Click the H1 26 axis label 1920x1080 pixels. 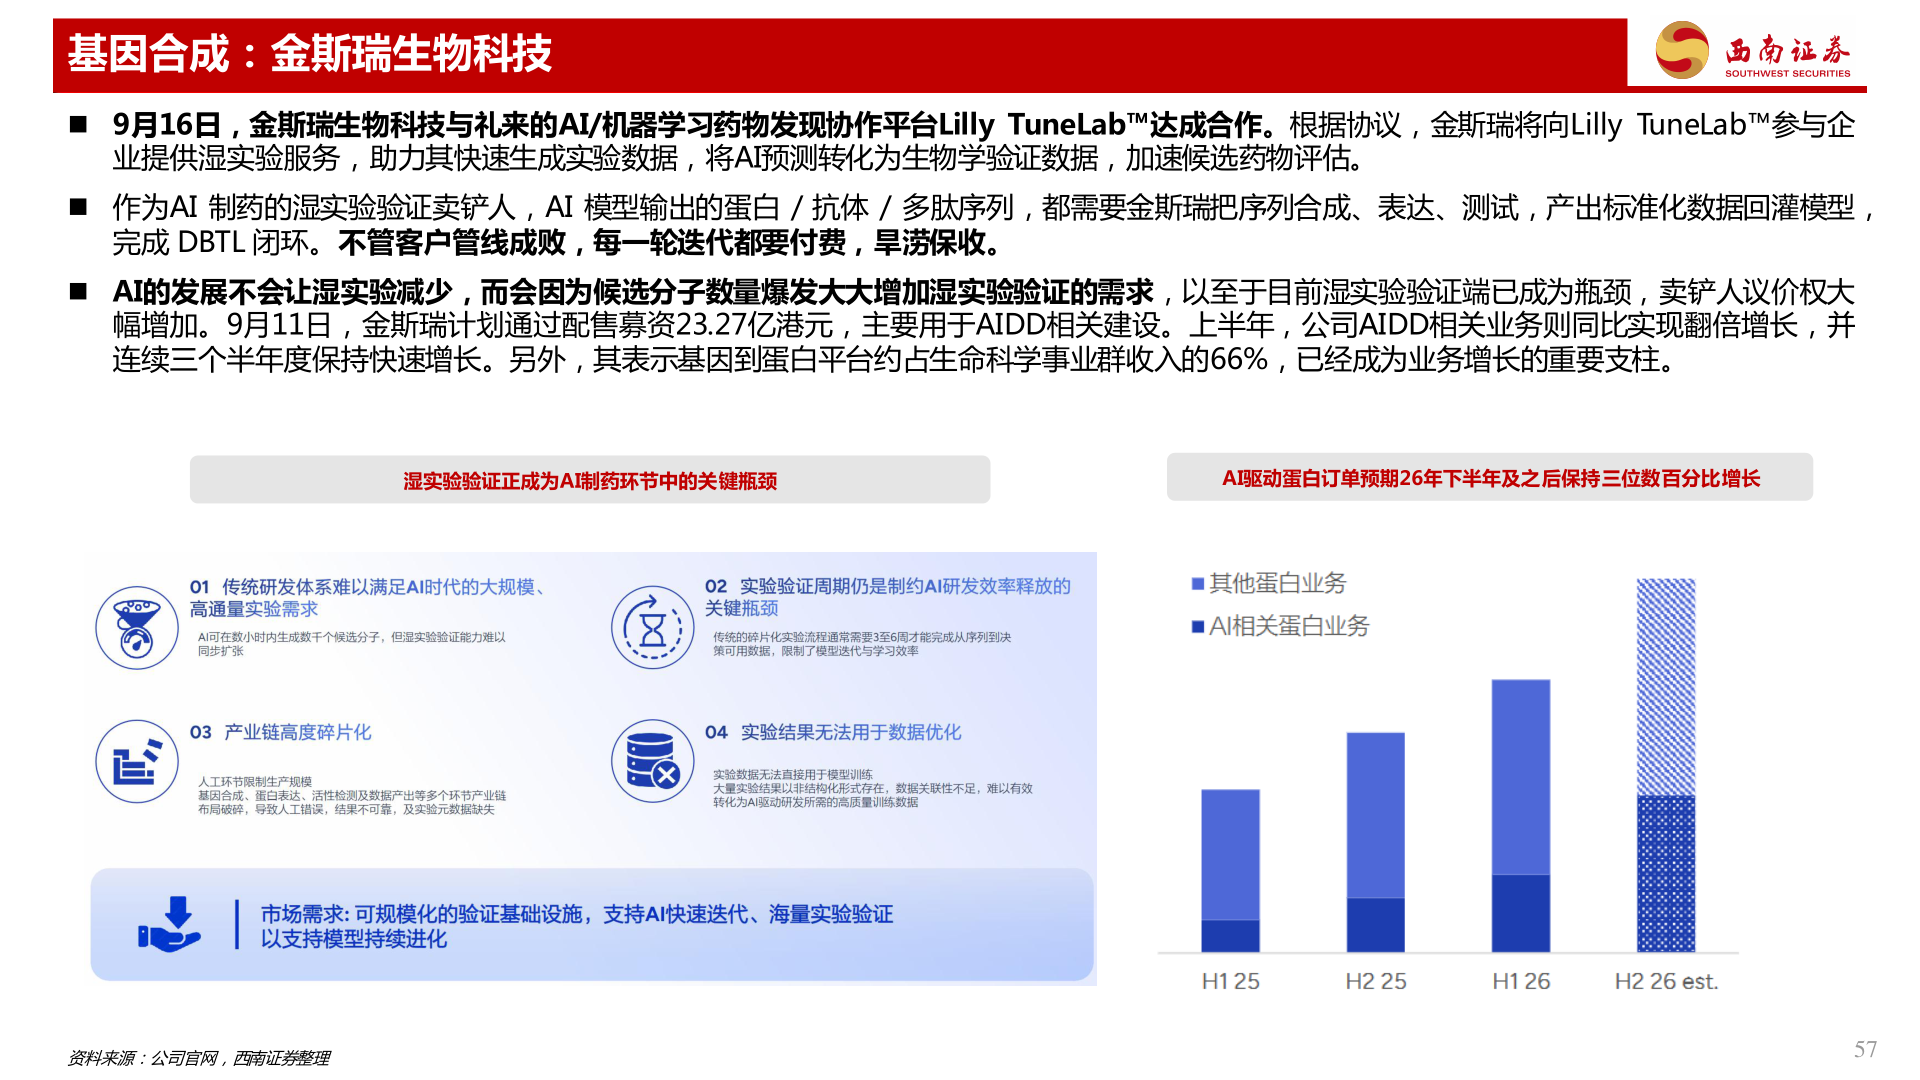[1521, 982]
